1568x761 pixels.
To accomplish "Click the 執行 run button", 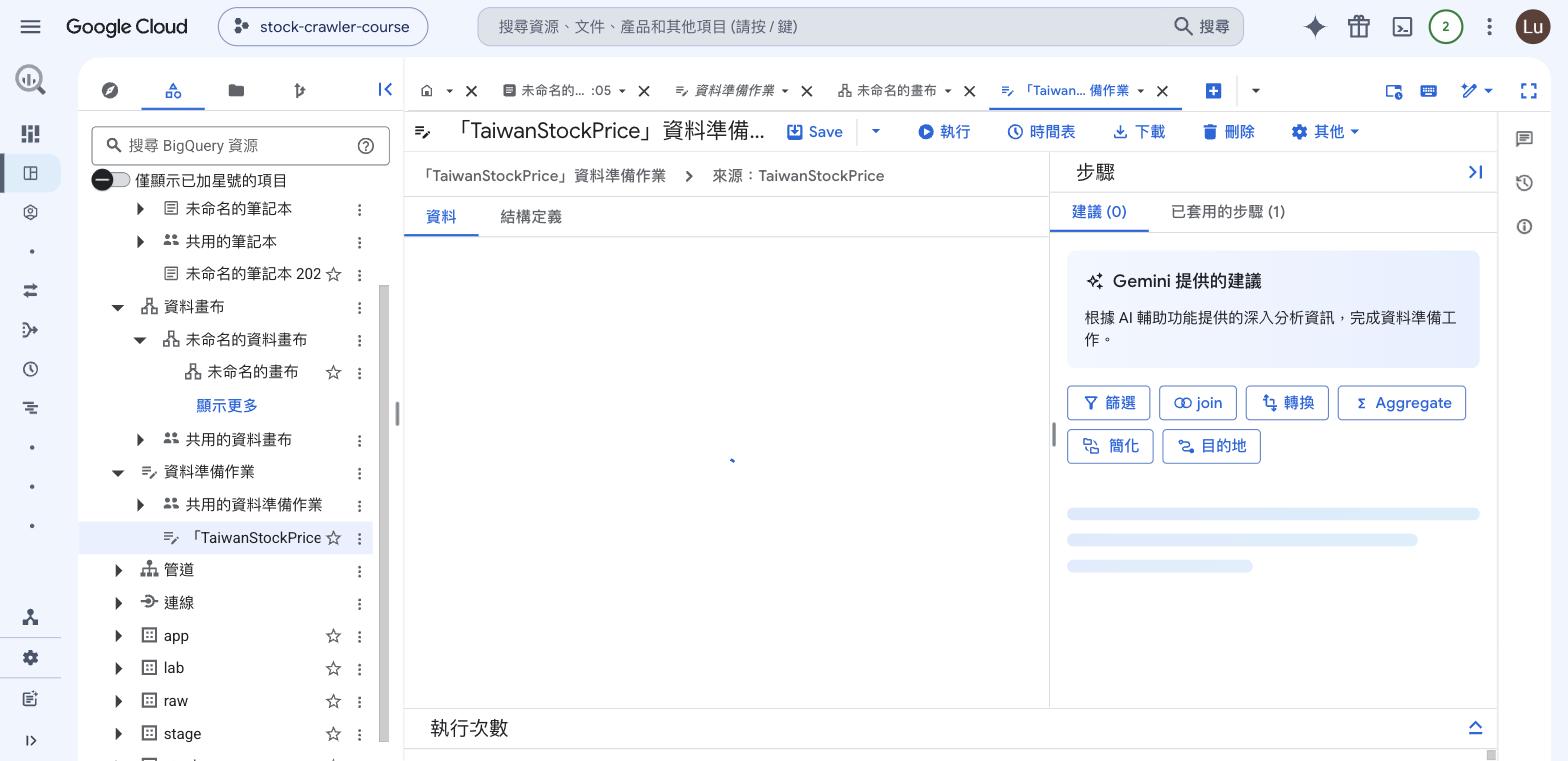I will 944,131.
